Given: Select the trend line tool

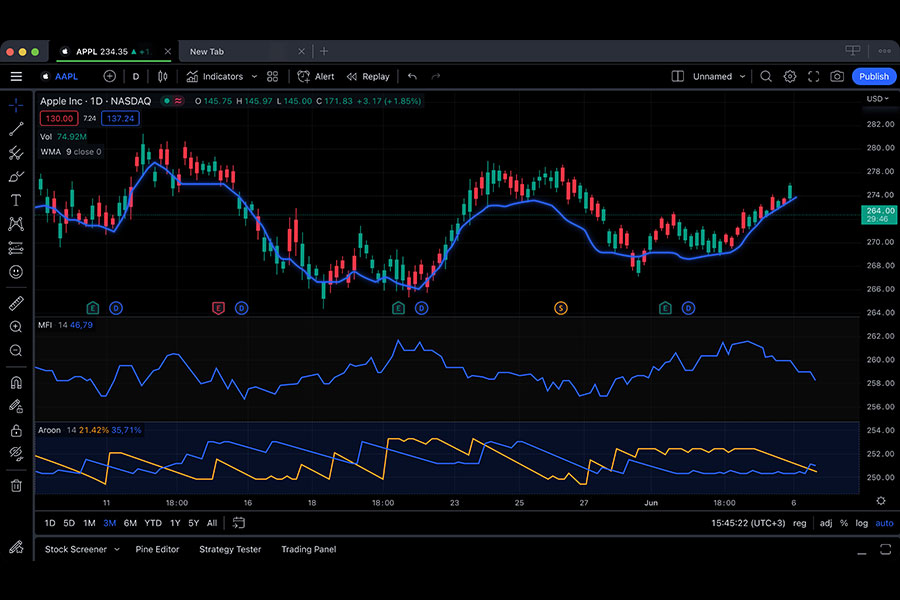Looking at the screenshot, I should (16, 129).
